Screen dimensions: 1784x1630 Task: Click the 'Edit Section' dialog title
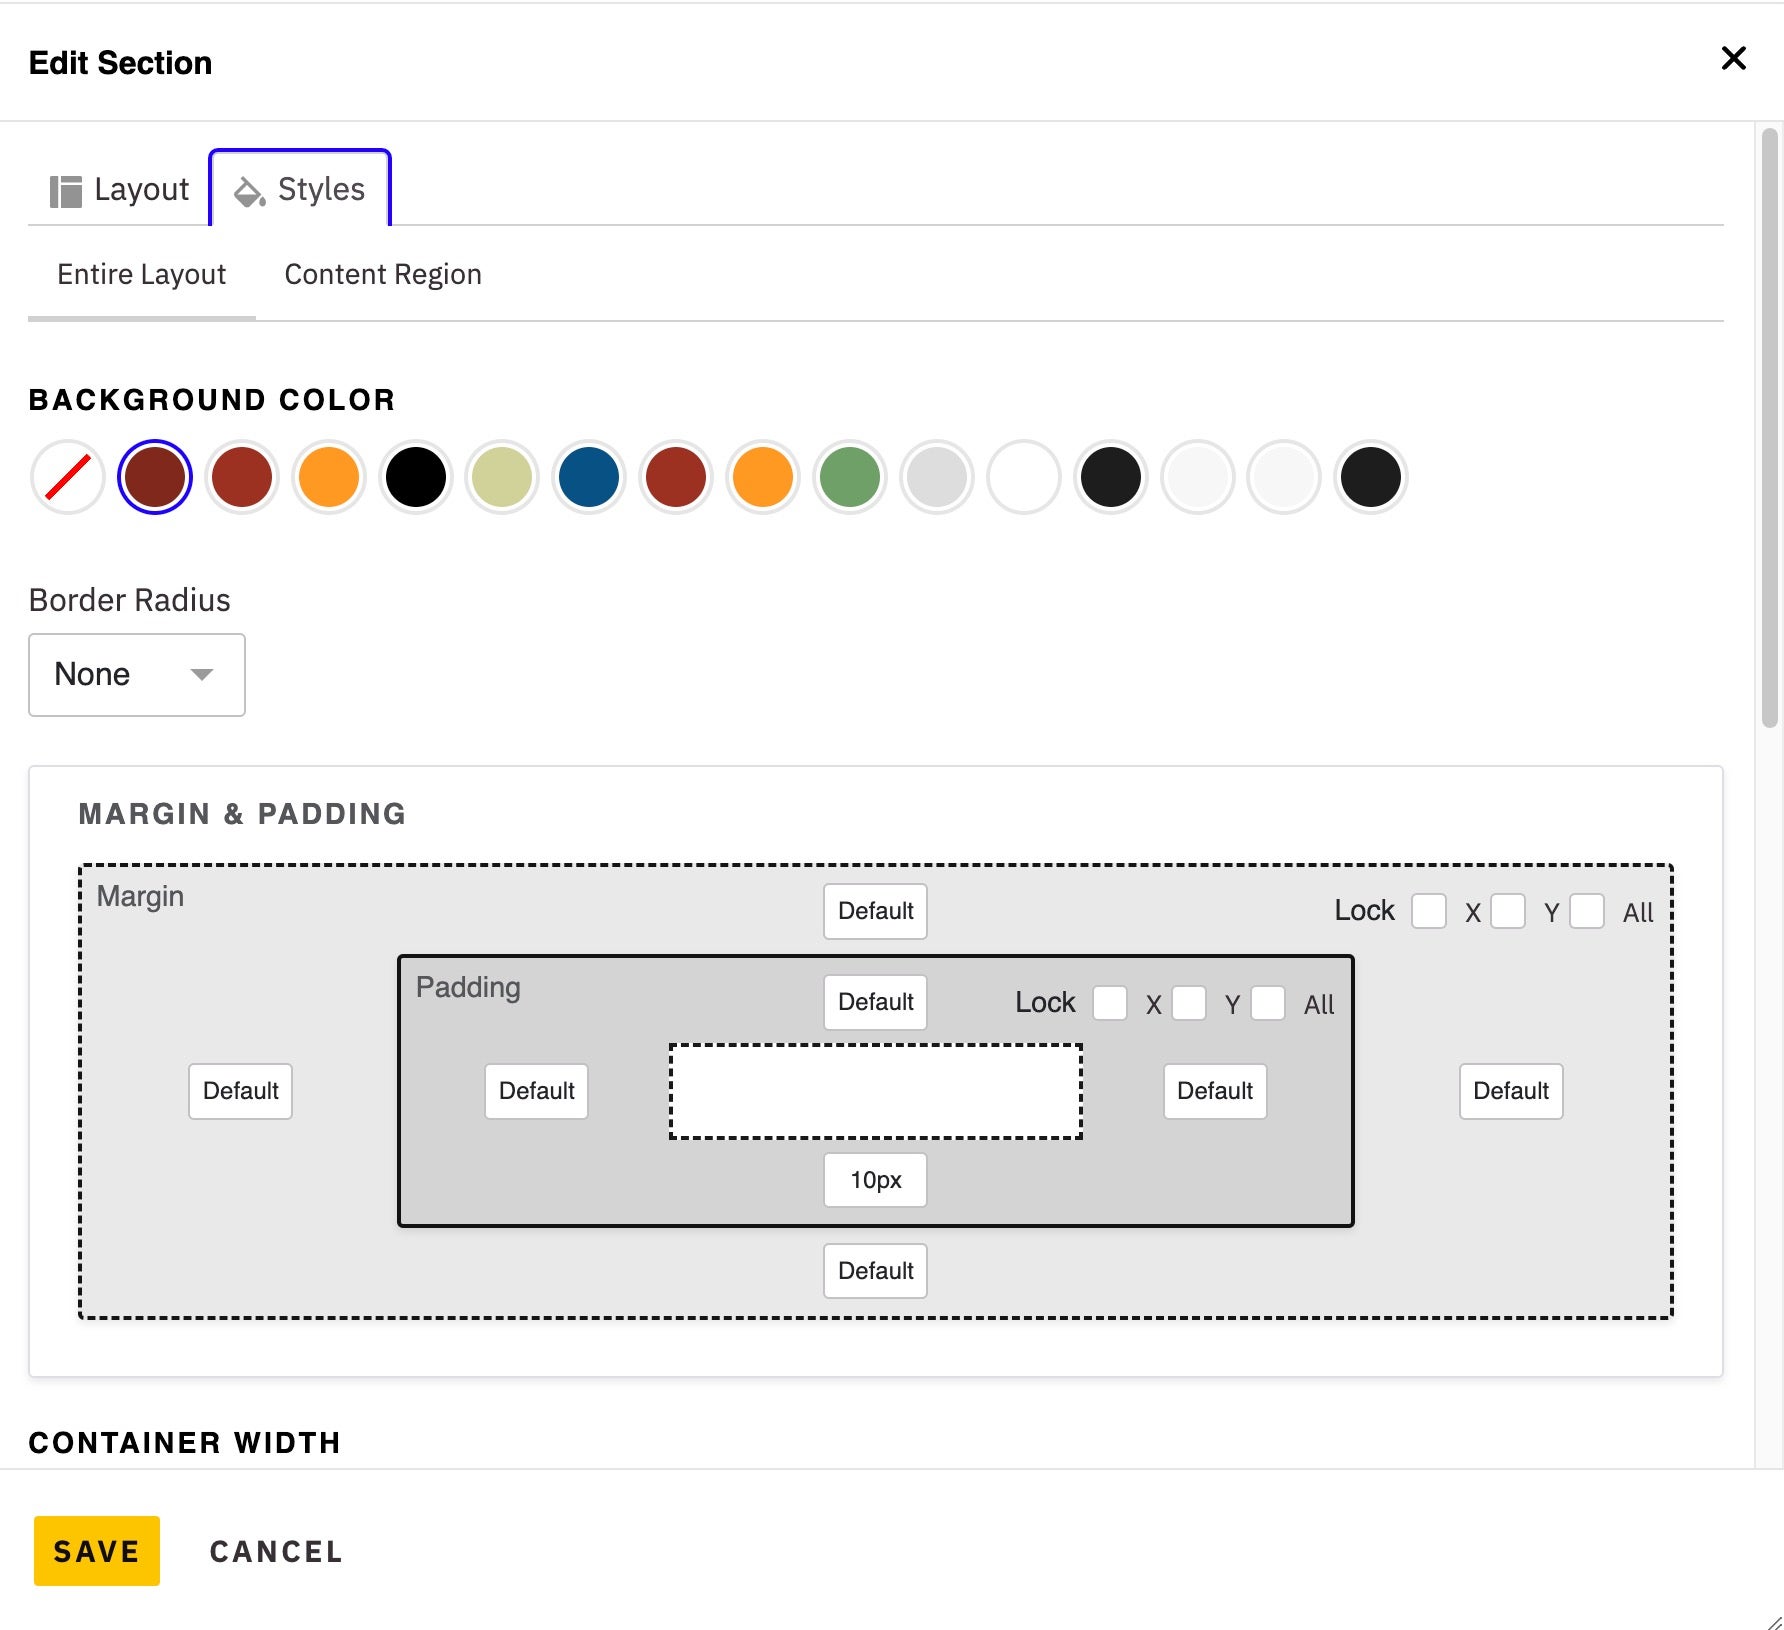click(120, 63)
